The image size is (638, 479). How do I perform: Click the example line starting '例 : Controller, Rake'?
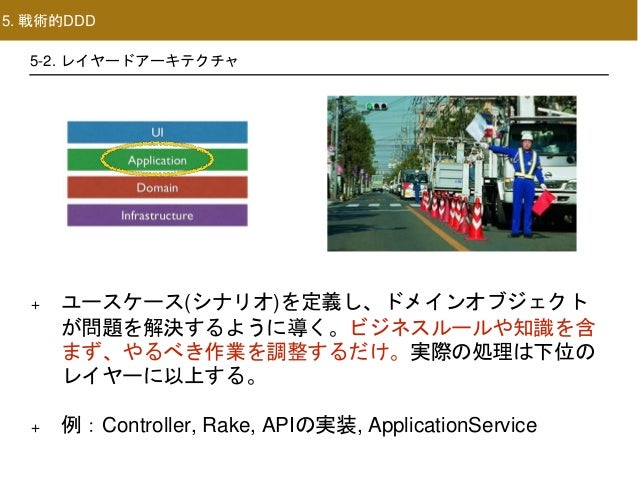(299, 425)
